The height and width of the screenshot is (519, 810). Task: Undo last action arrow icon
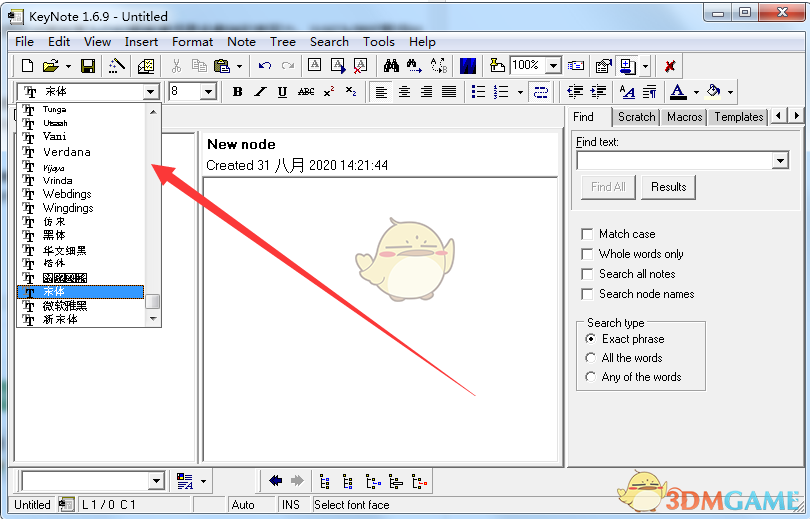[265, 66]
